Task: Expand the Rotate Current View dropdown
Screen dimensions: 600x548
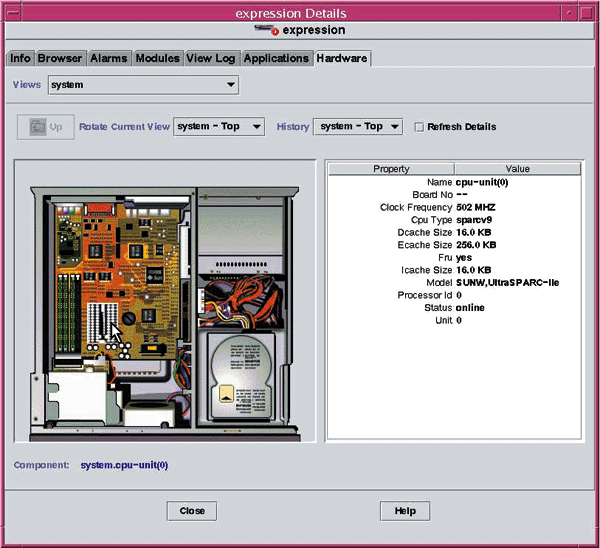Action: [219, 127]
